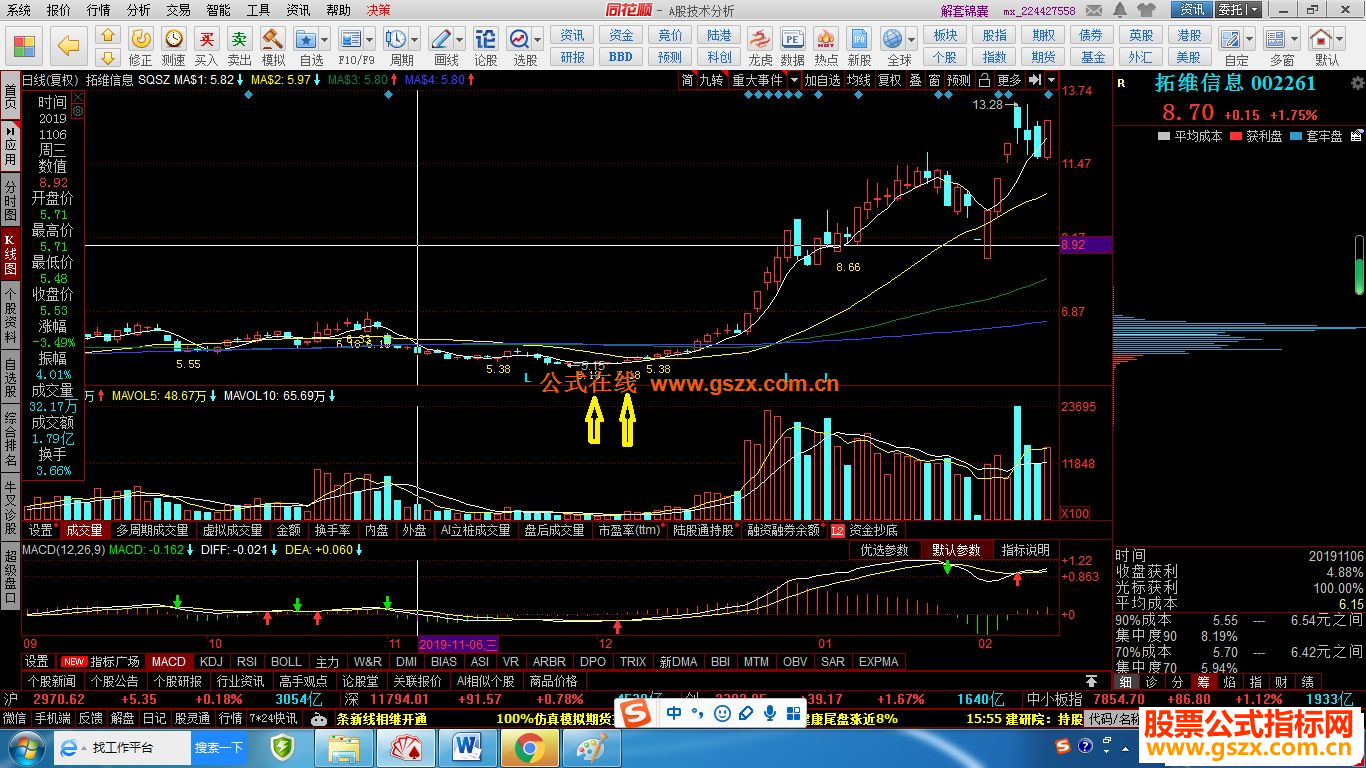Image resolution: width=1366 pixels, height=768 pixels.
Task: Expand the 自选 dropdown arrow
Action: pyautogui.click(x=325, y=39)
